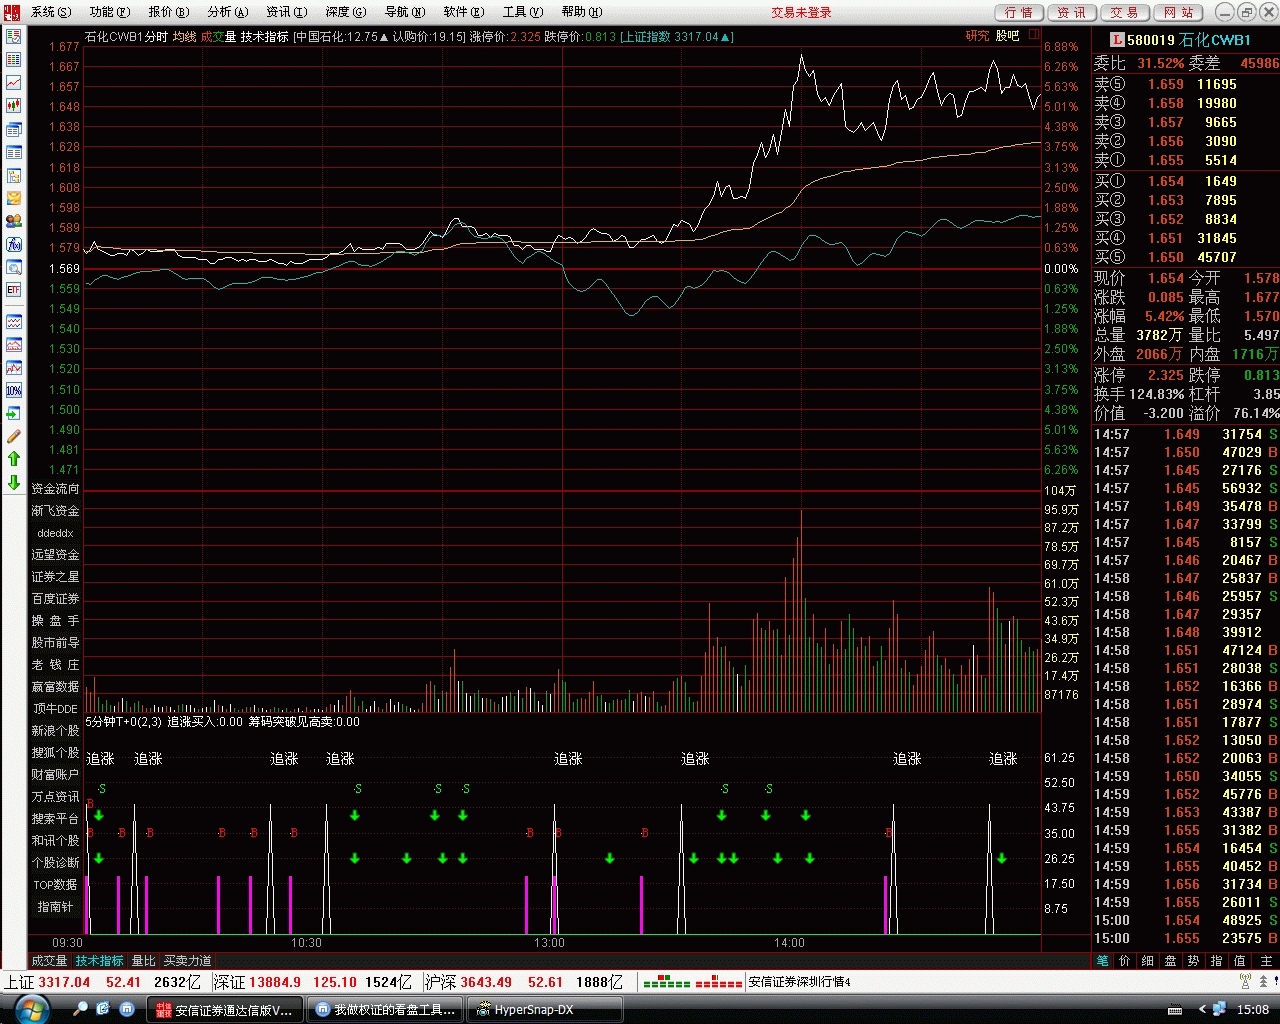Click the ETF icon in the left toolbar
Image resolution: width=1280 pixels, height=1024 pixels.
click(14, 290)
